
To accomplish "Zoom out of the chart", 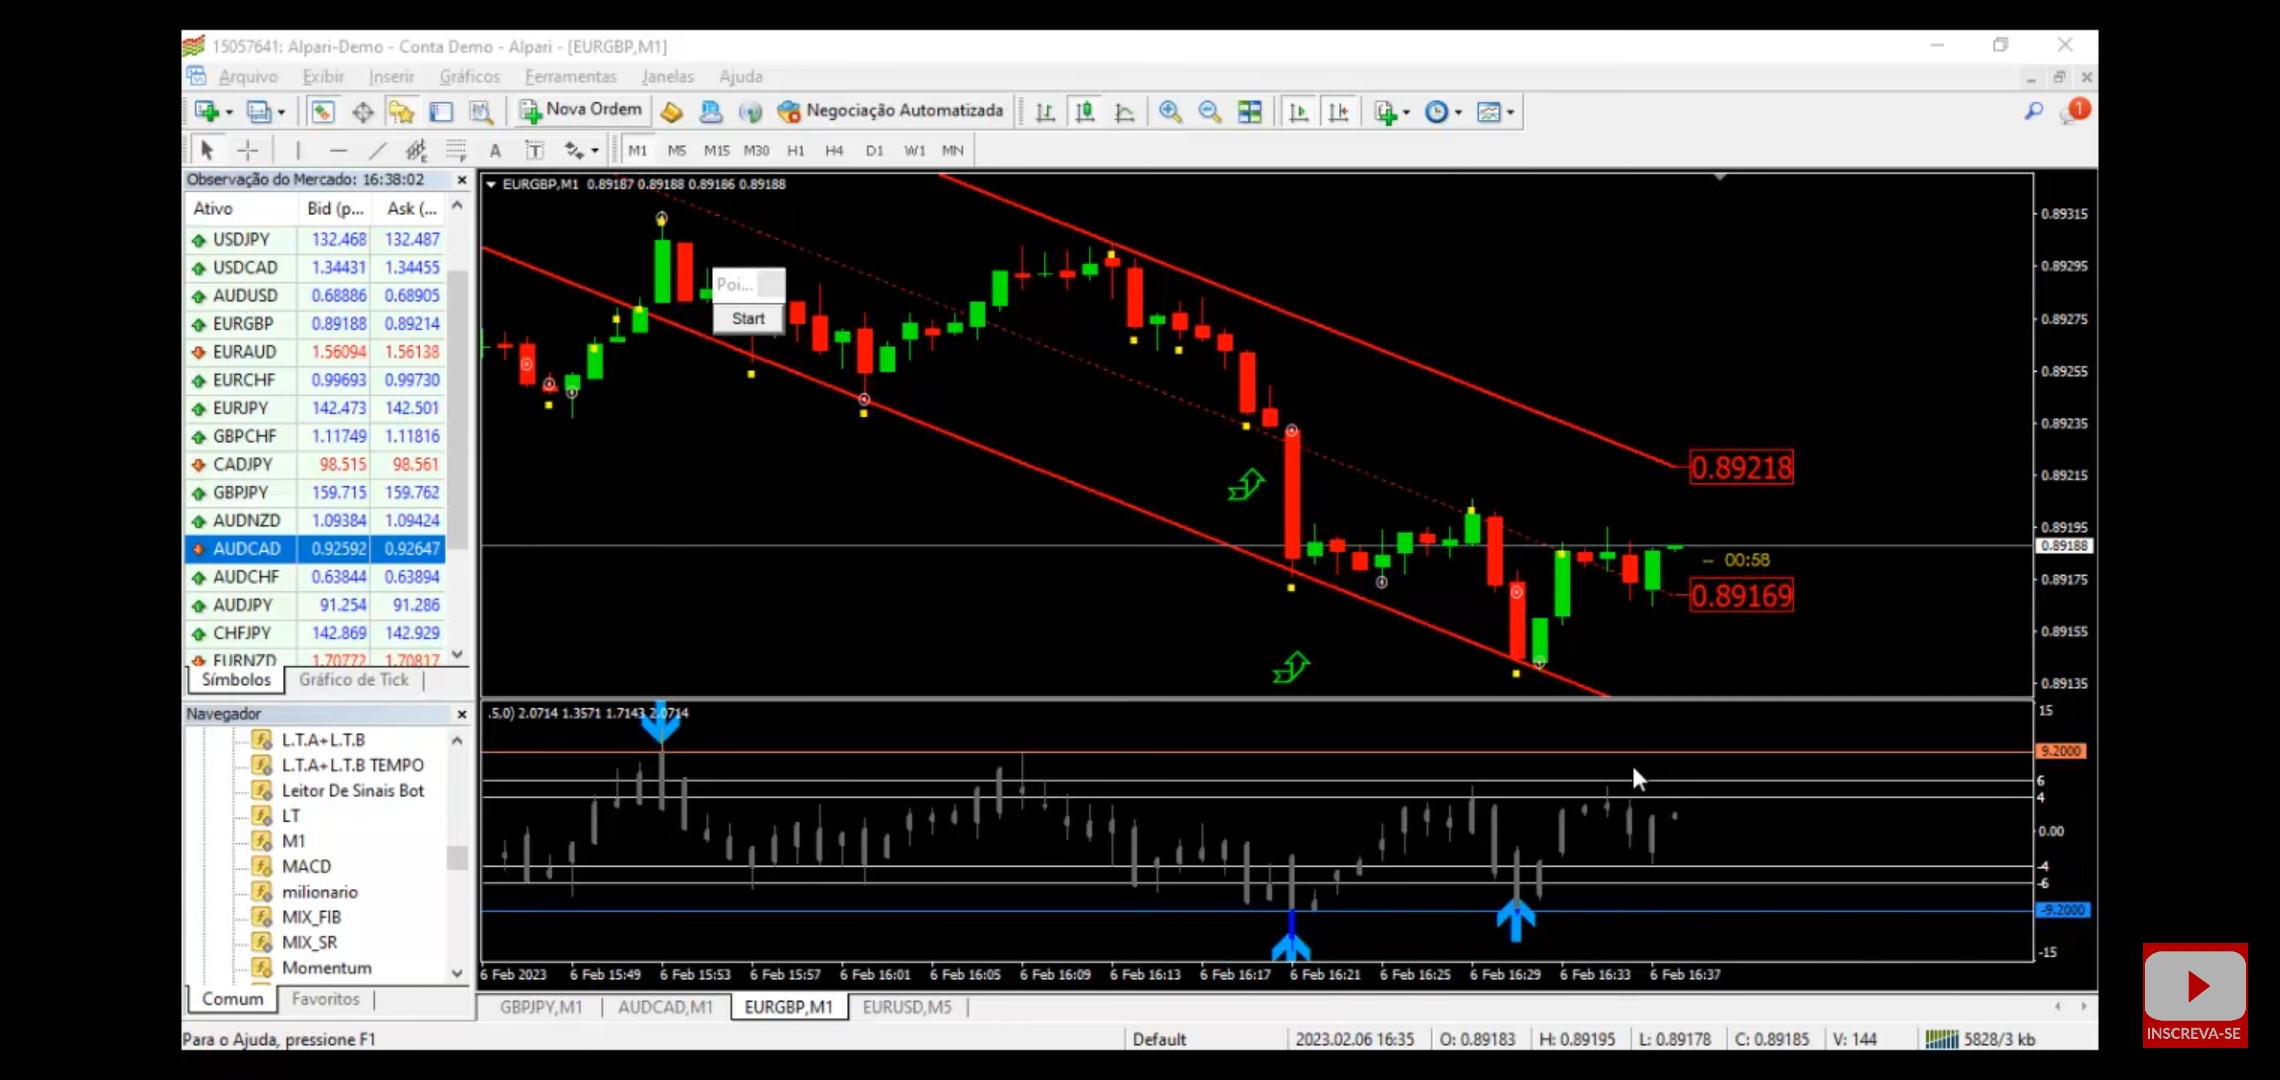I will pos(1209,111).
